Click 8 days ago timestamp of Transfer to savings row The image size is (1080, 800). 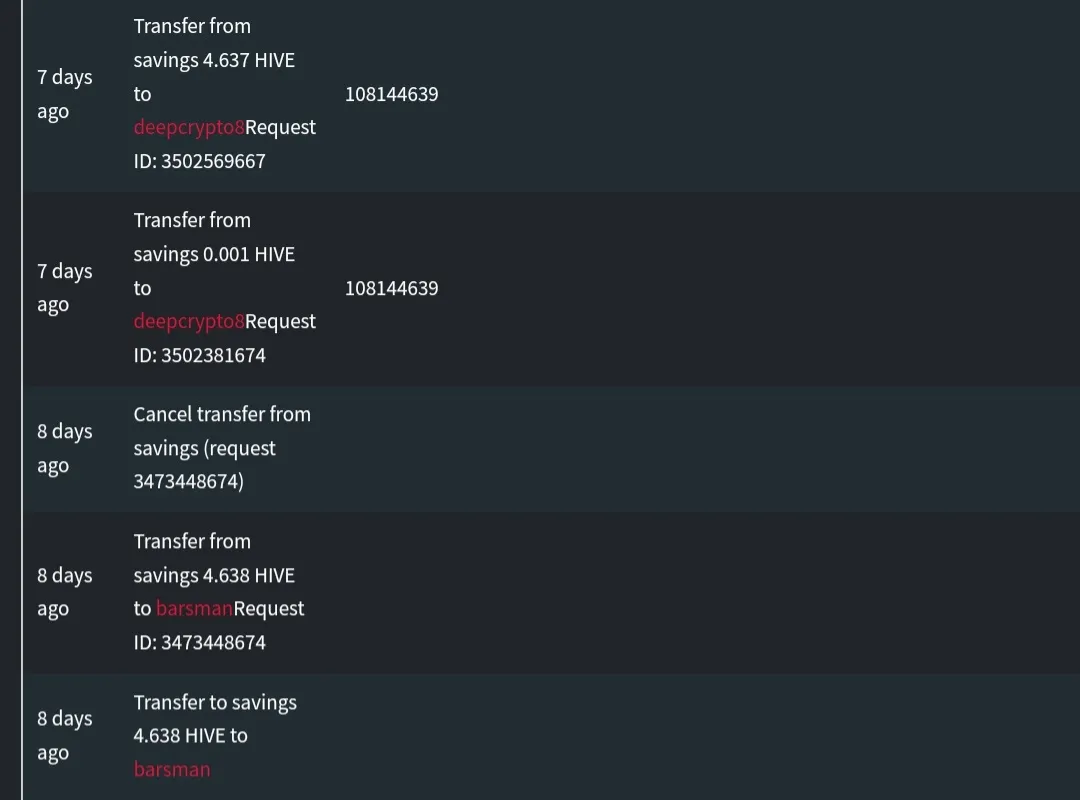(65, 735)
